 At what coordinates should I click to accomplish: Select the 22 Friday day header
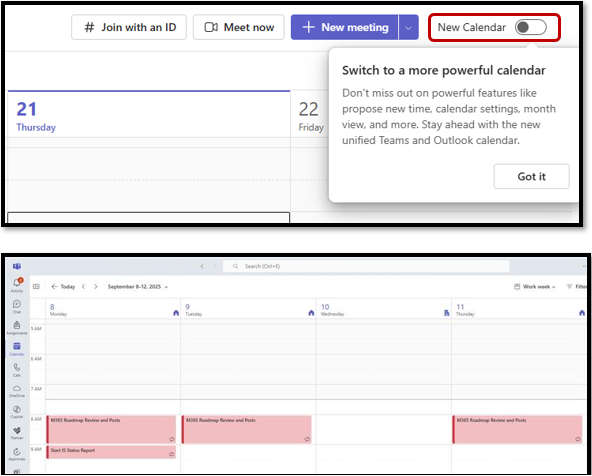(311, 116)
